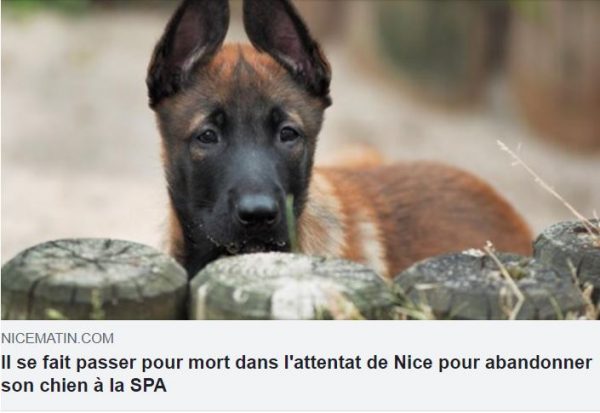The height and width of the screenshot is (413, 600).
Task: Click the gray caption area beside NICEMATIN.COM
Action: 356,338
